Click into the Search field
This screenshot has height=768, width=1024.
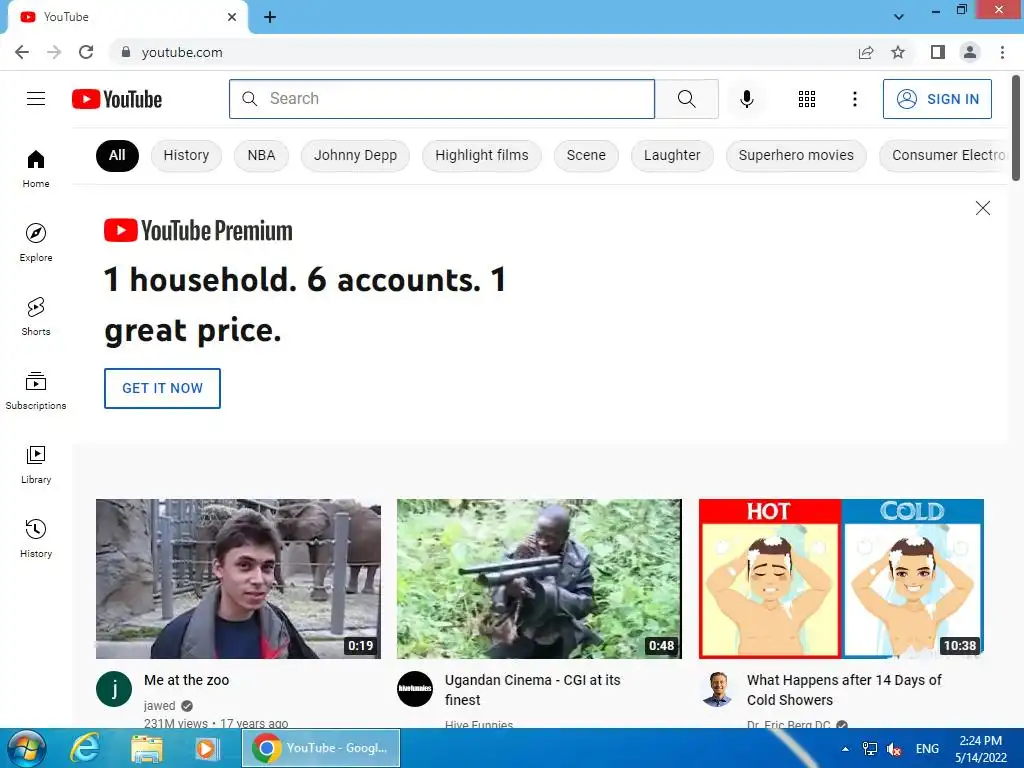coord(442,99)
